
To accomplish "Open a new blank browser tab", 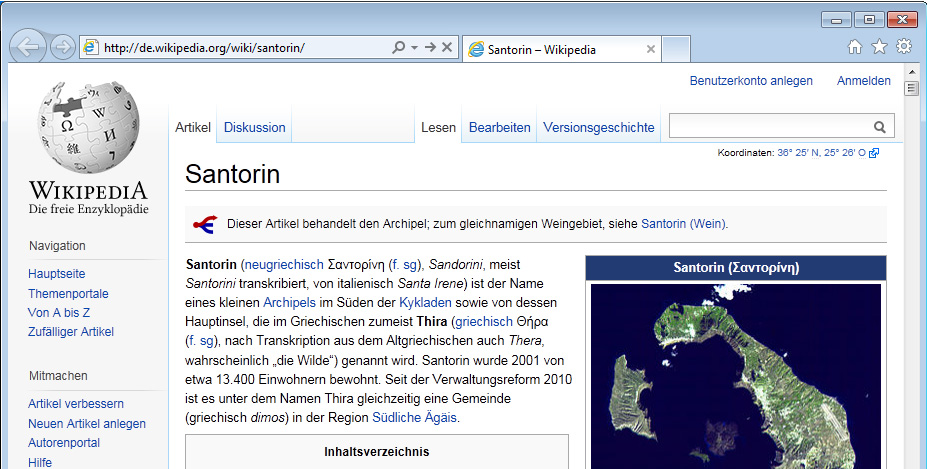I will 675,49.
